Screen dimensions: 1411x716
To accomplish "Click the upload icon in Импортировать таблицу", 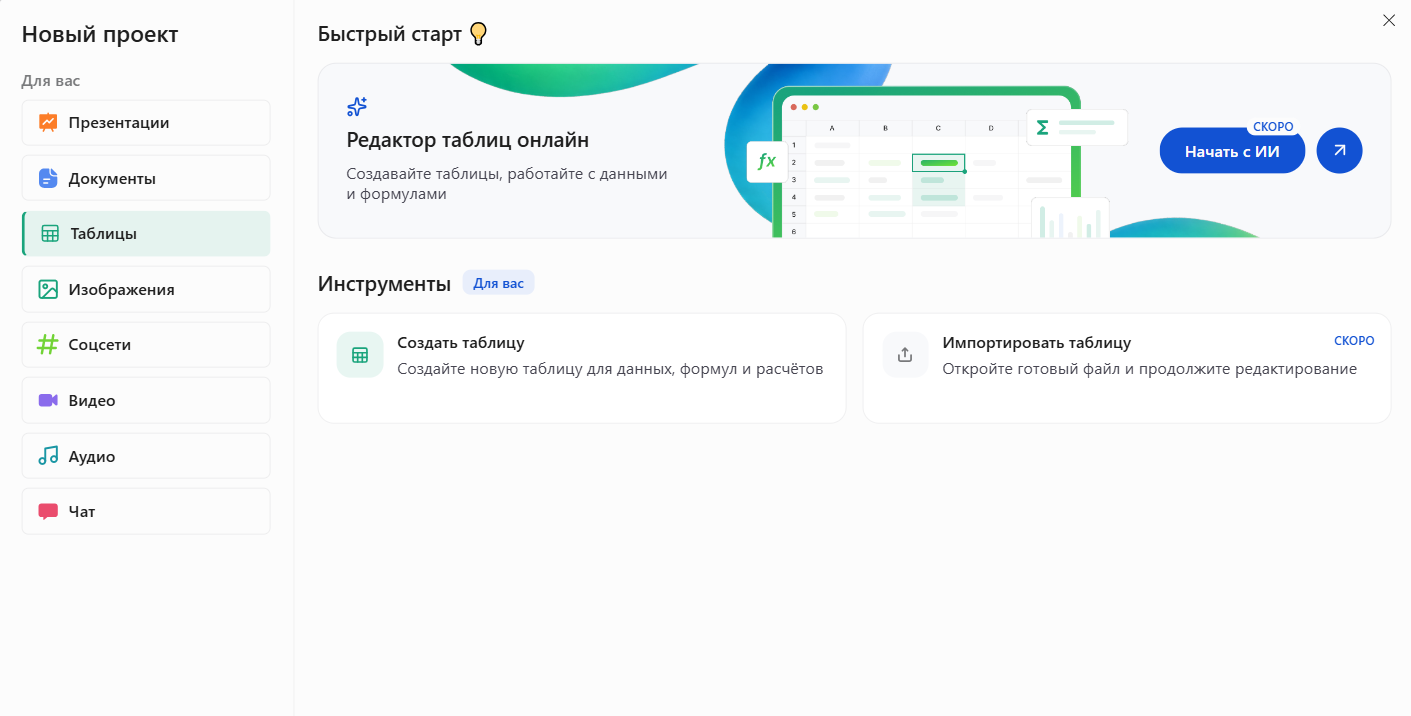I will tap(905, 355).
